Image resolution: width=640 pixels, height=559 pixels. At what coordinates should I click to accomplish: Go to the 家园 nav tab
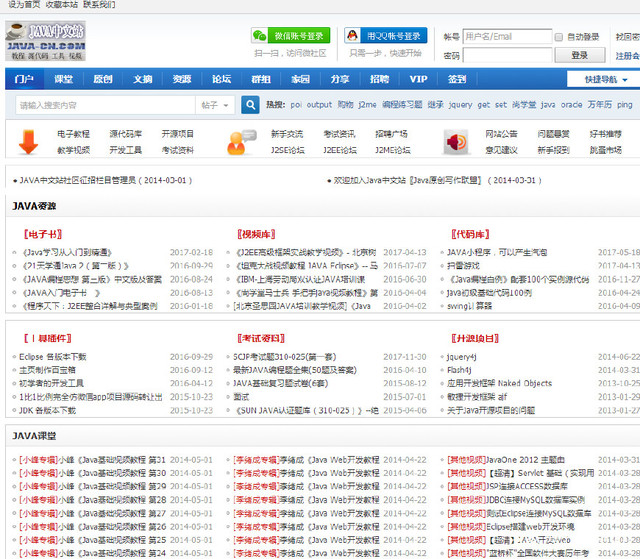tap(300, 79)
